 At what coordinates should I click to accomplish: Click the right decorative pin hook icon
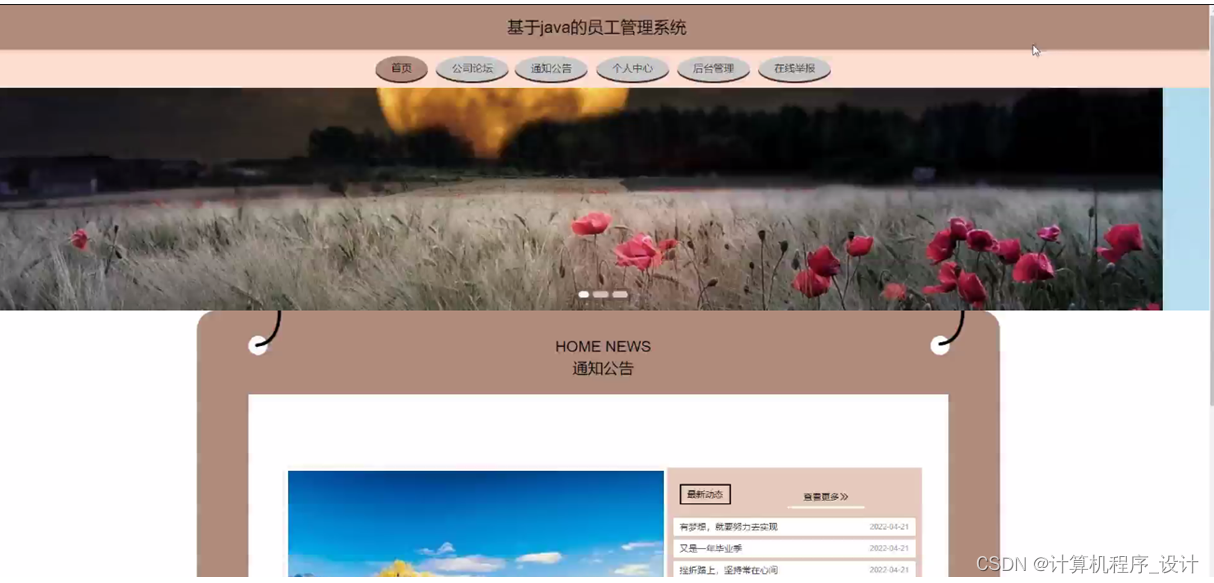[x=940, y=345]
